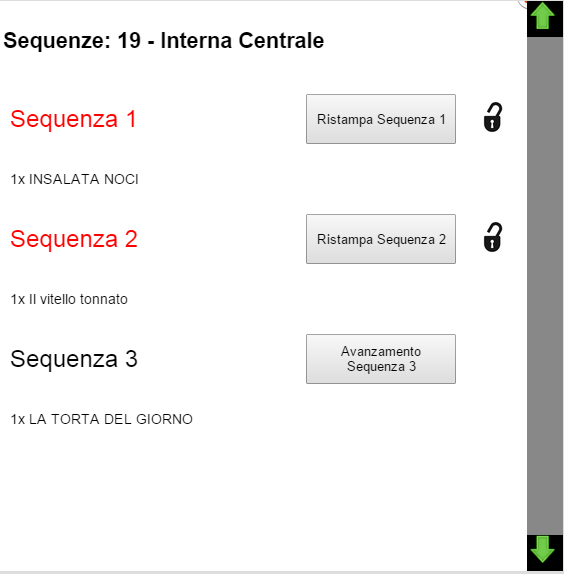The height and width of the screenshot is (574, 564).
Task: Advance with Avanzamento Sequenza 3 button
Action: click(x=381, y=359)
